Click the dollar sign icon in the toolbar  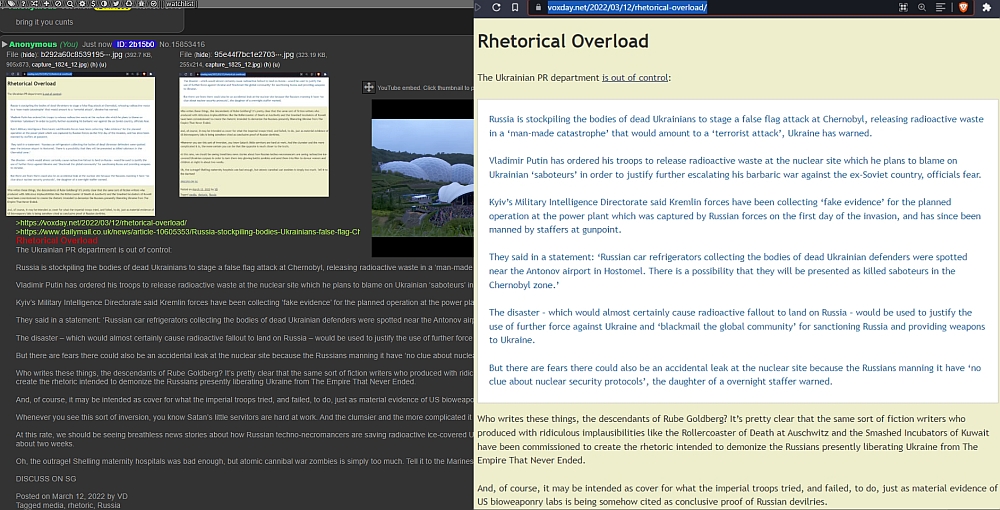(x=93, y=3)
